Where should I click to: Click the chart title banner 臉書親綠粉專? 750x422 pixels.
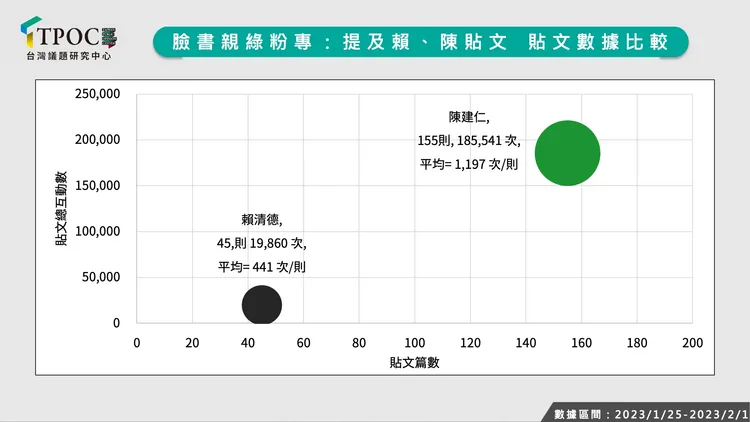click(420, 42)
